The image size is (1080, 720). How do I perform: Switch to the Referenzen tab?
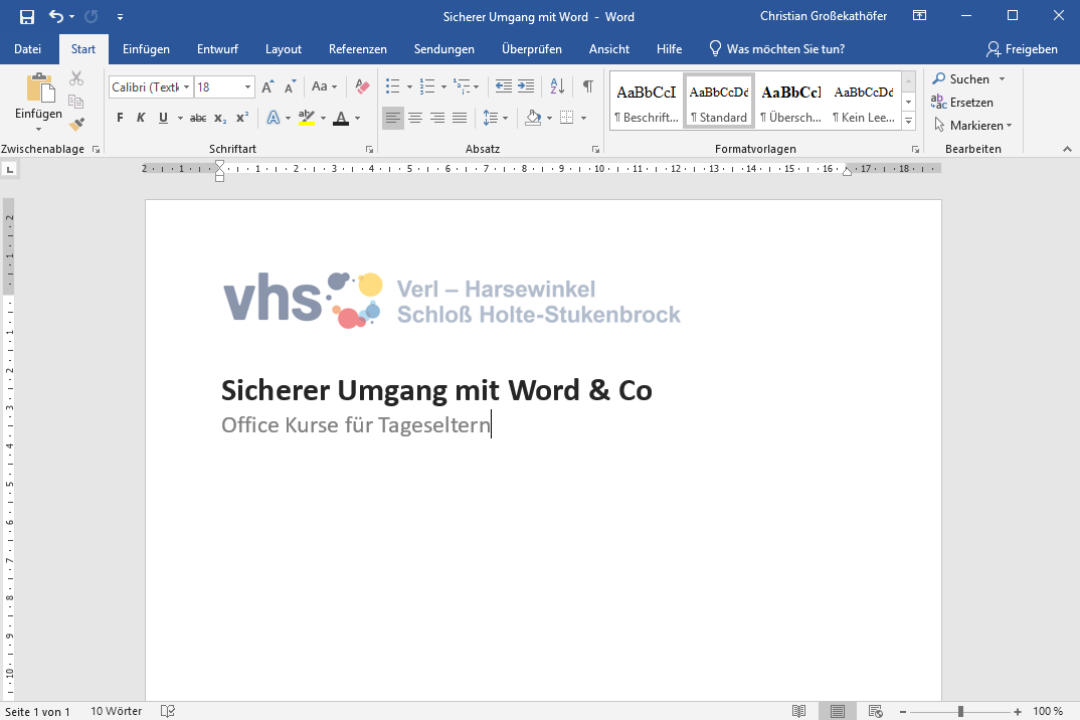pyautogui.click(x=357, y=49)
